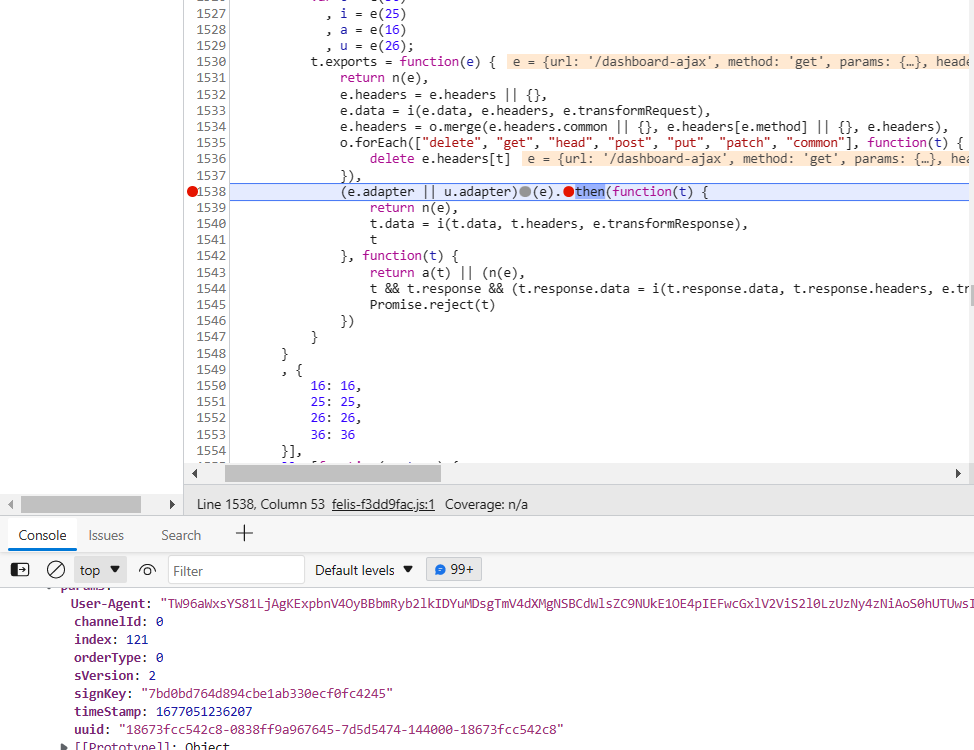
Task: Click the code editor scroll-left arrow
Action: point(194,473)
